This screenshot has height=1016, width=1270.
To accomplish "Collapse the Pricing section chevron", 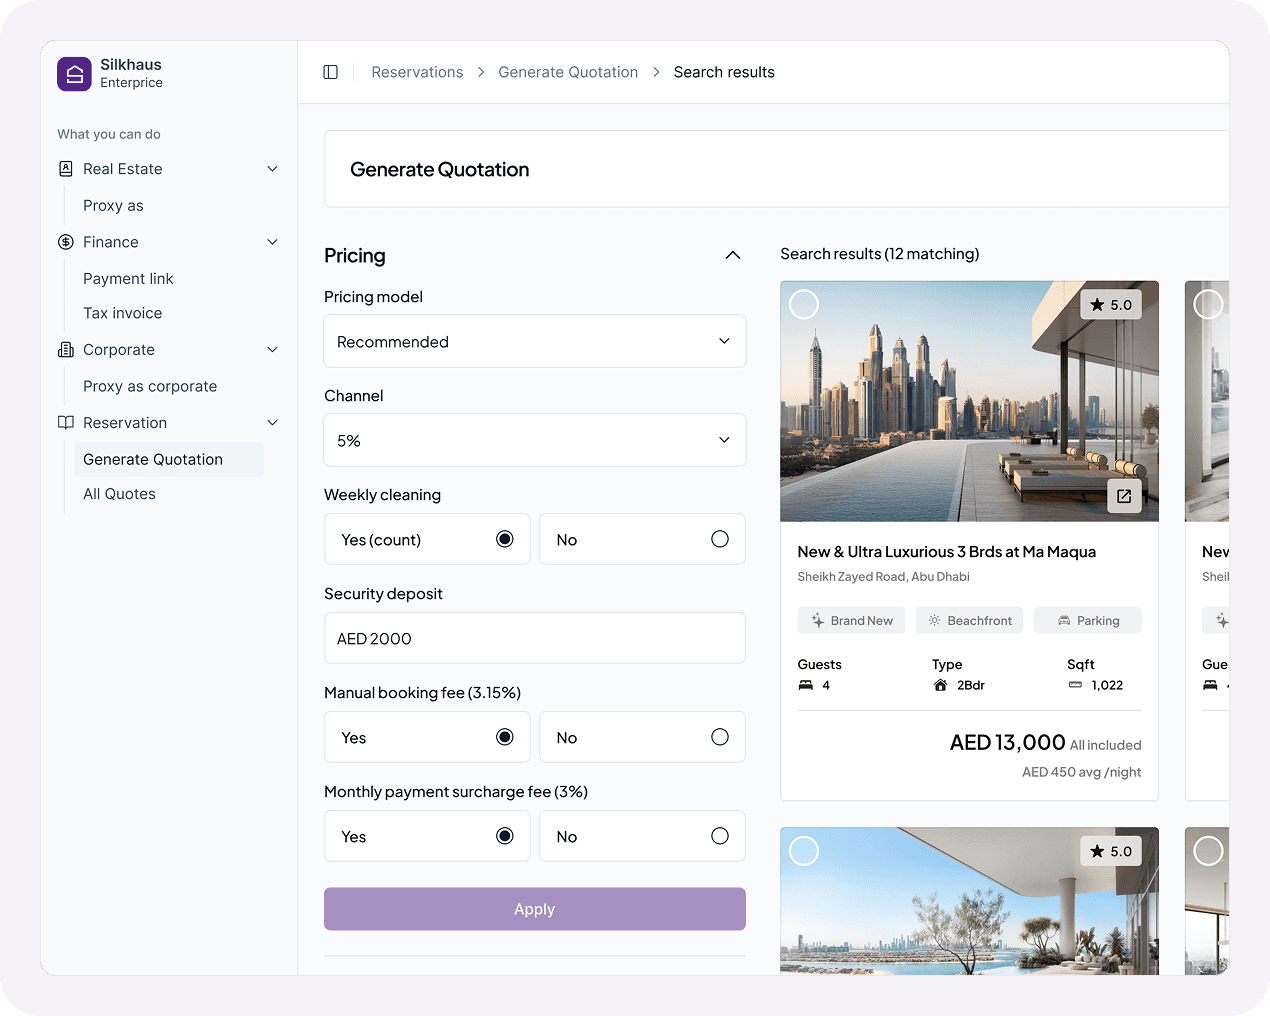I will (x=733, y=255).
